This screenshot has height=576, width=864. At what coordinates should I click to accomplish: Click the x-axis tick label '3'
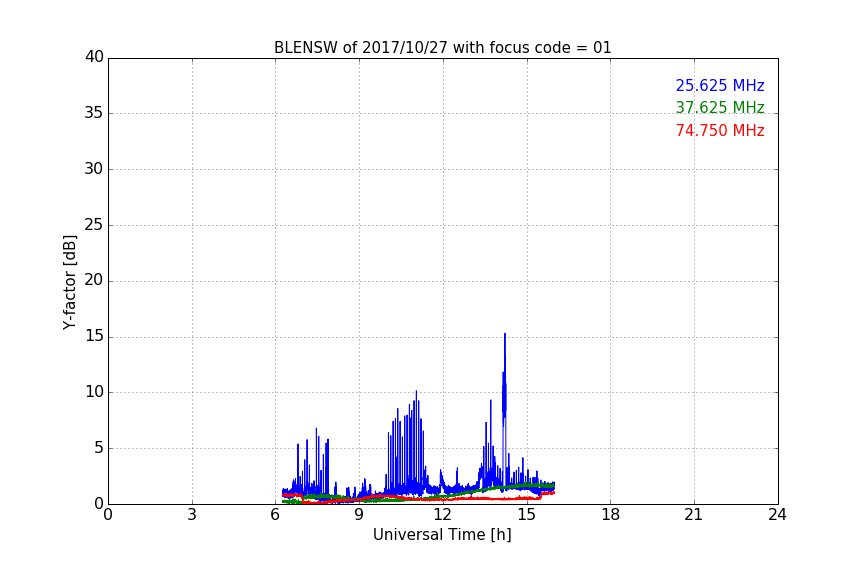coord(192,515)
